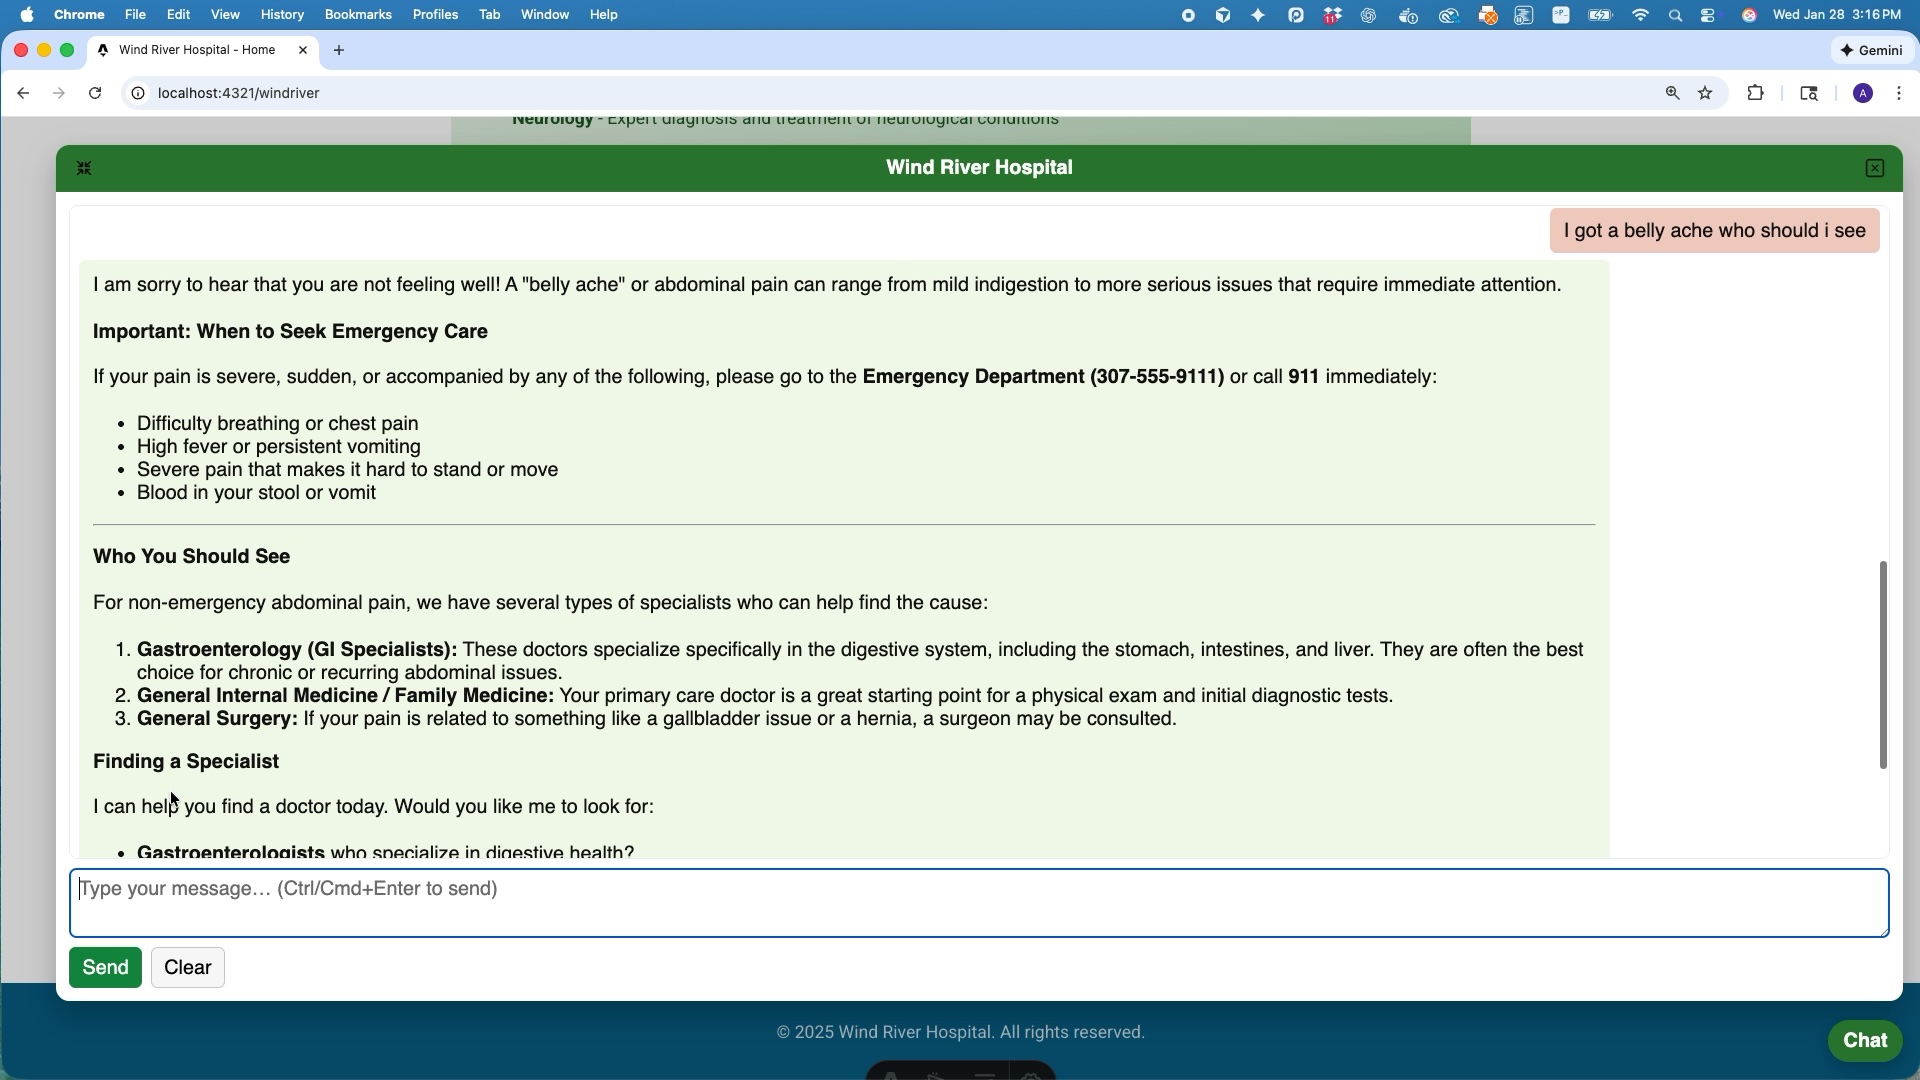The width and height of the screenshot is (1920, 1080).
Task: Open macOS Control Center
Action: tap(1708, 15)
